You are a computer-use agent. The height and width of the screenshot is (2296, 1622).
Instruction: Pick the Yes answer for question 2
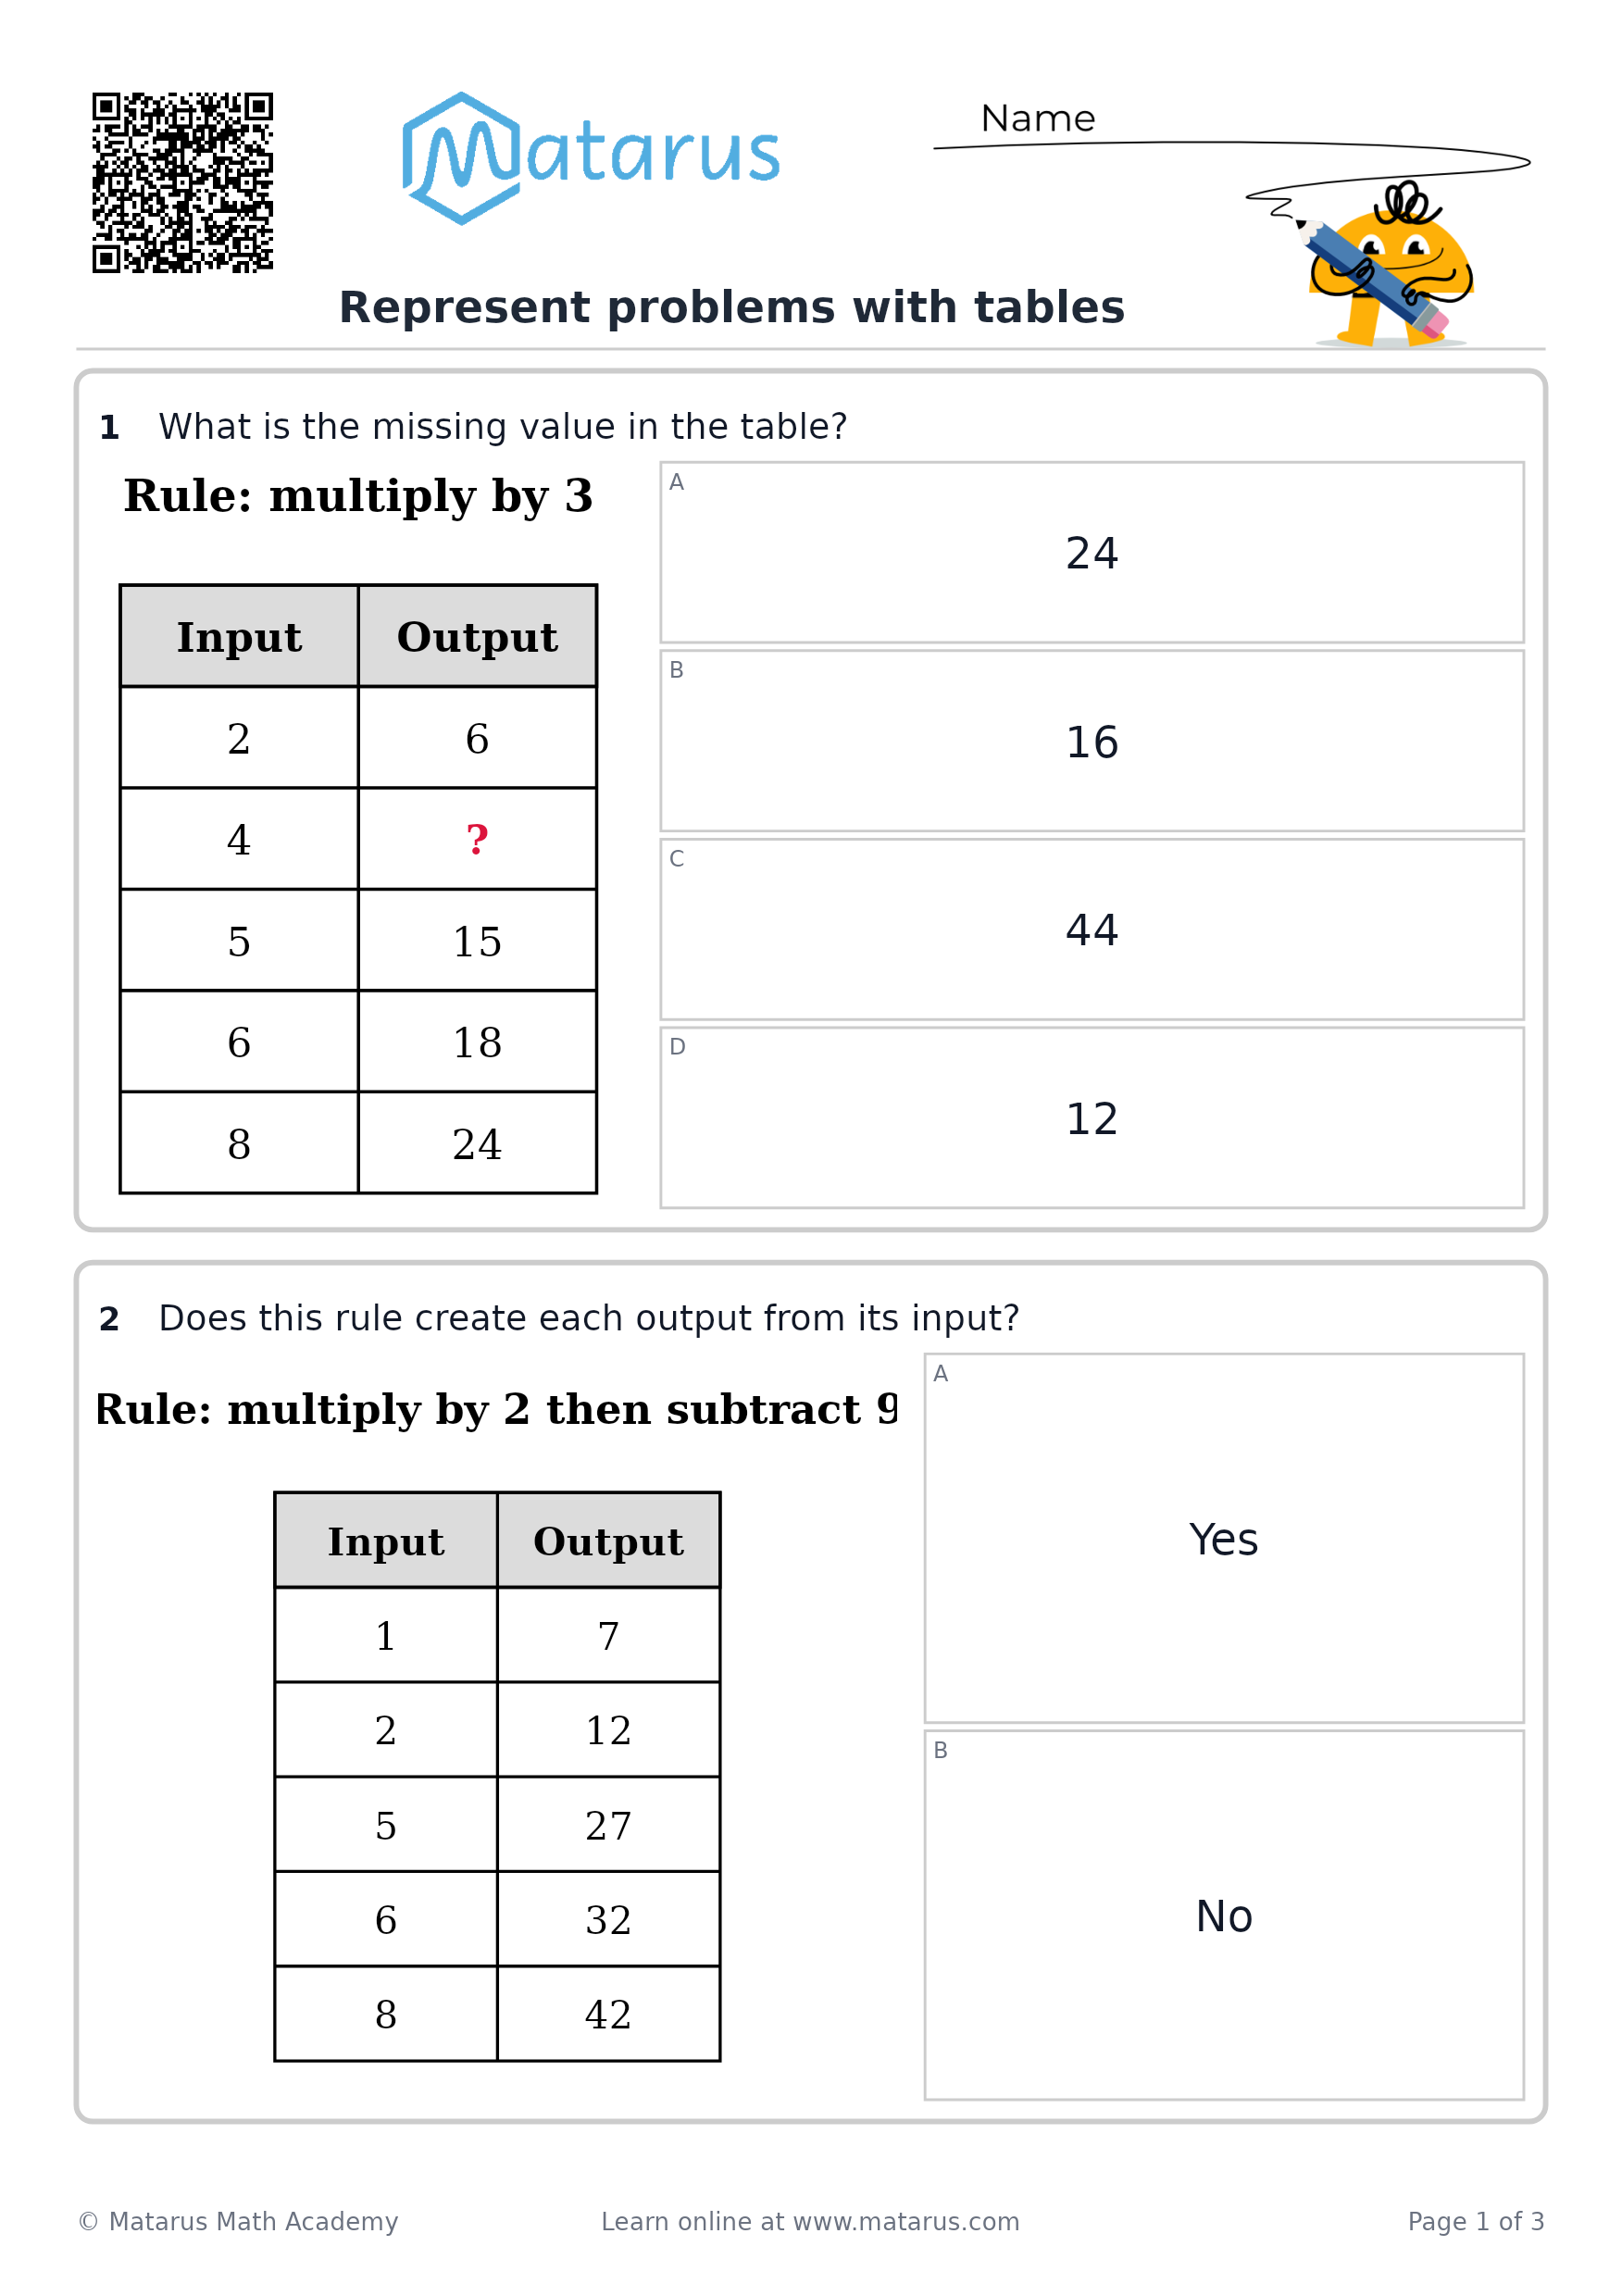[x=1224, y=1539]
